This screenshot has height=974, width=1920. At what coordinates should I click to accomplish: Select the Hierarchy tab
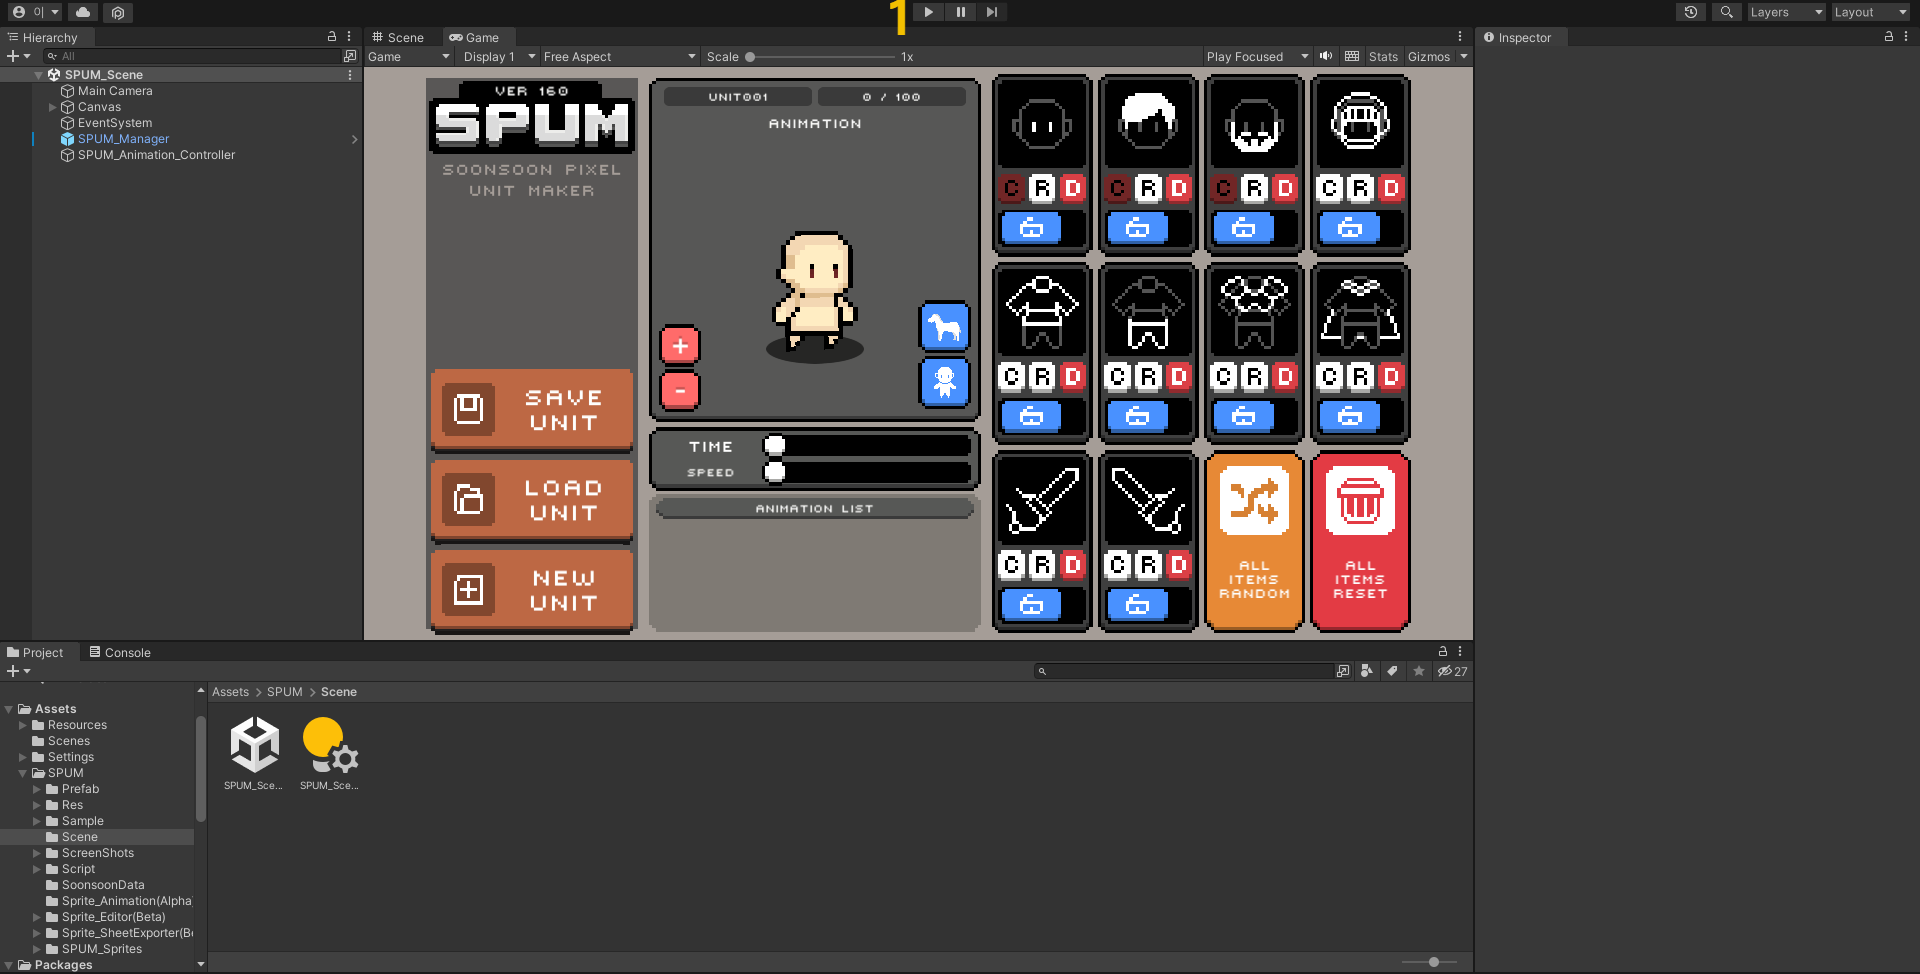tap(43, 37)
